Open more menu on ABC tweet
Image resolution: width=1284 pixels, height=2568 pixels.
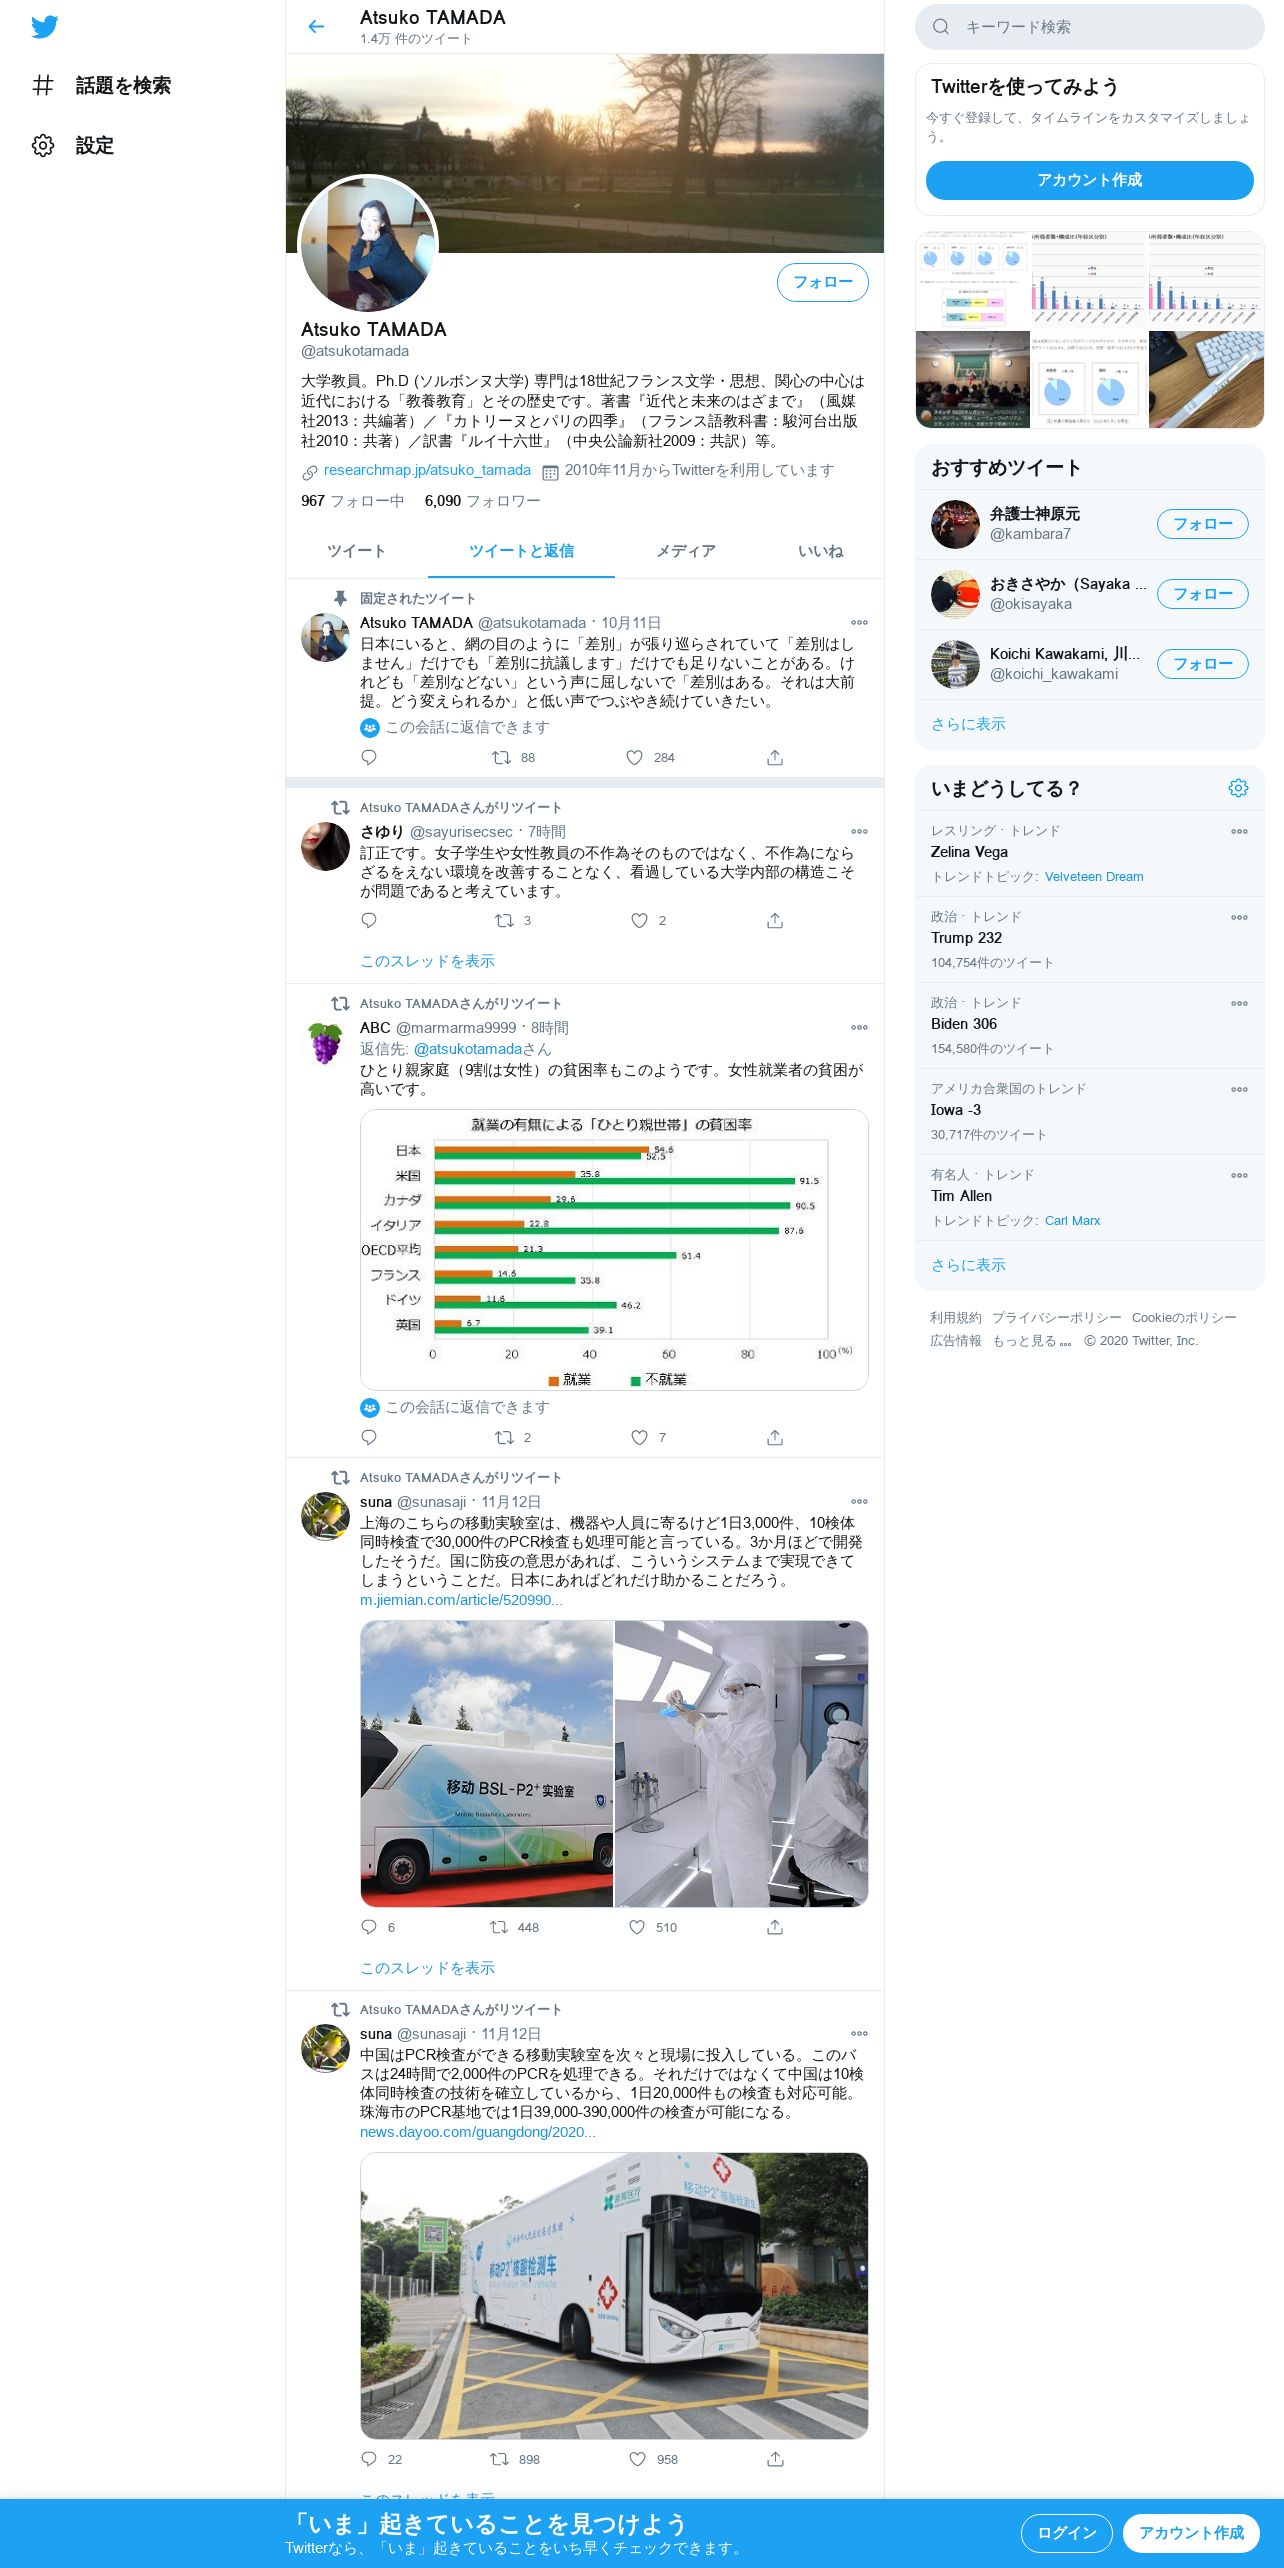point(859,1028)
